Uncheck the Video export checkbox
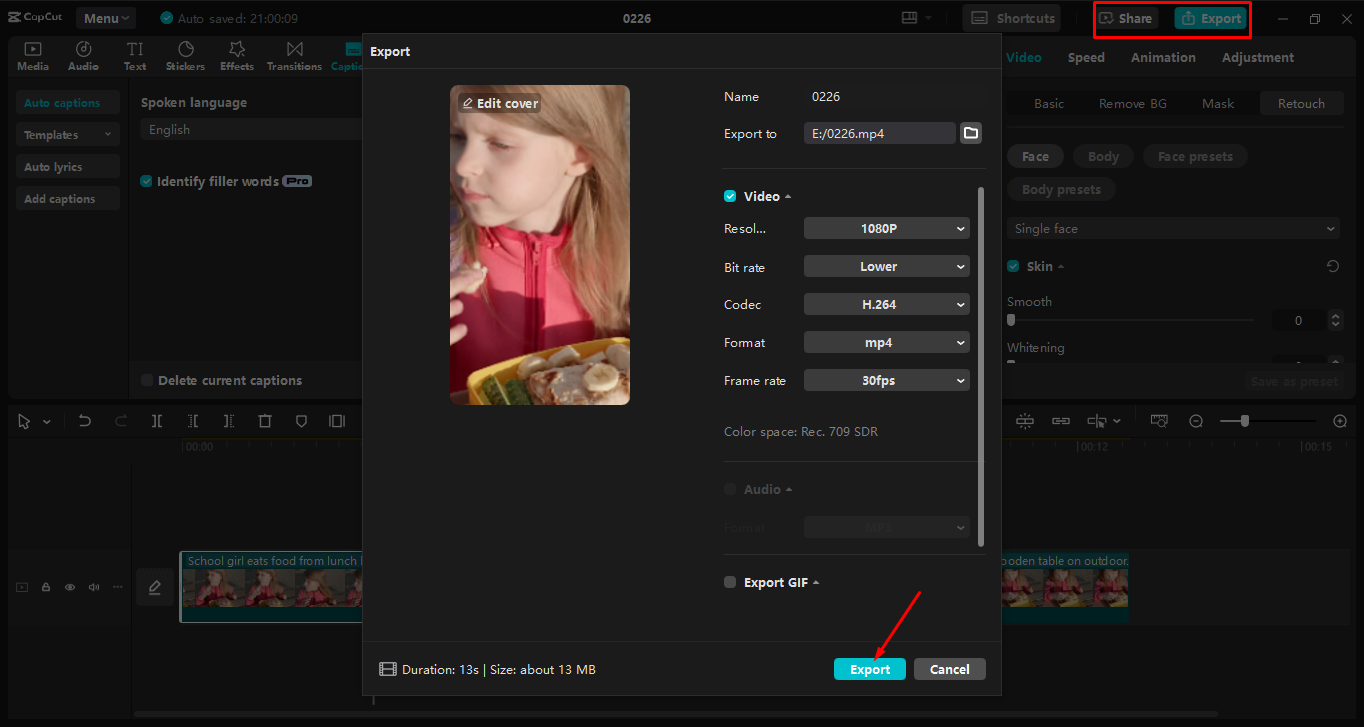The height and width of the screenshot is (727, 1364). (x=729, y=196)
